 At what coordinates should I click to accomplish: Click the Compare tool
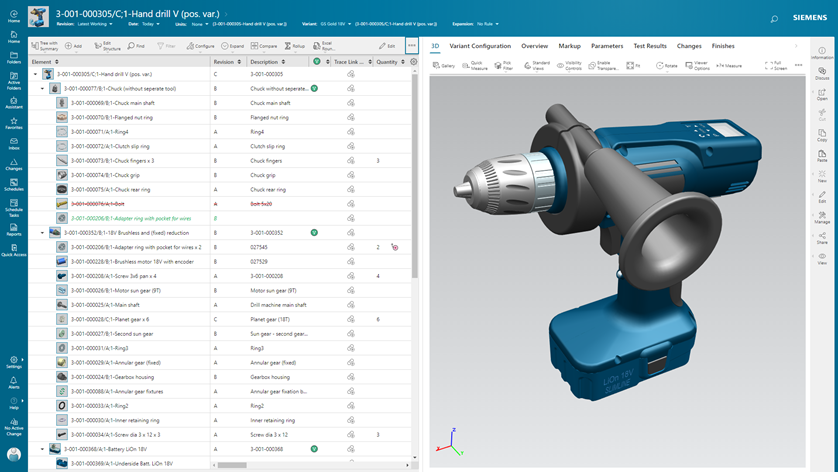(264, 46)
